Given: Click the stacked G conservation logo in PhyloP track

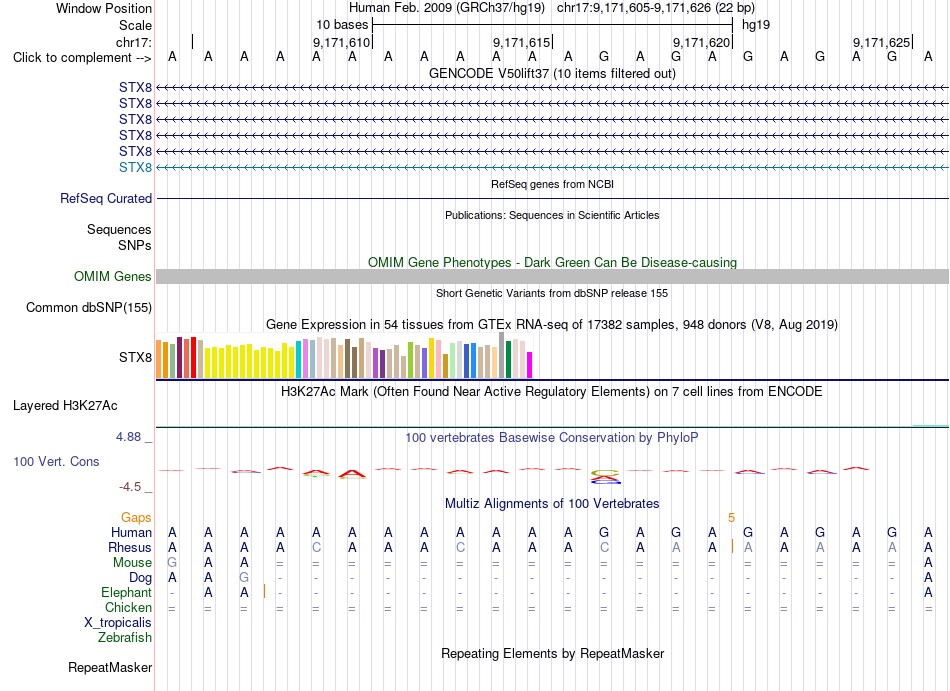Looking at the screenshot, I should tap(605, 477).
